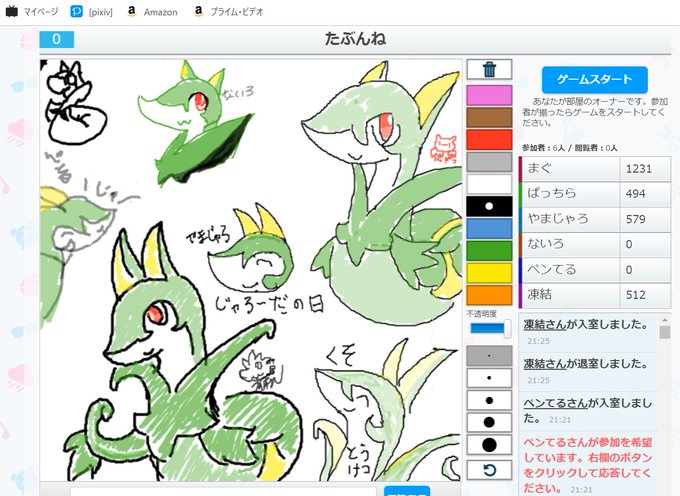Image resolution: width=680 pixels, height=496 pixels.
Task: Choose the smallest brush size (gray box)
Action: [489, 356]
